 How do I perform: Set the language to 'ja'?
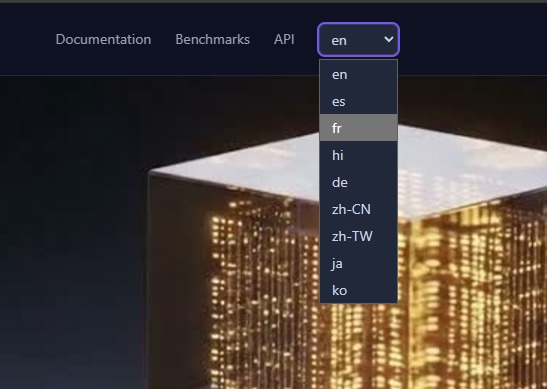tap(359, 263)
